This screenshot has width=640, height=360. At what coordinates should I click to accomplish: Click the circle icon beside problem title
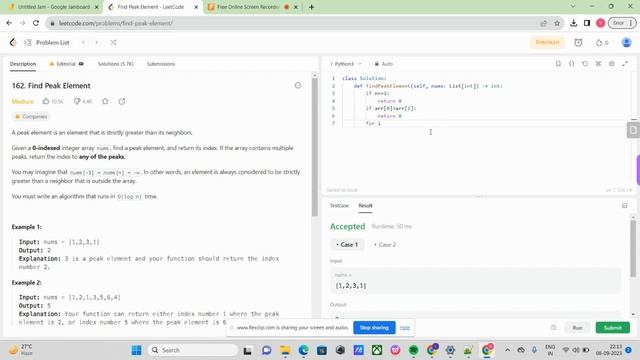[298, 85]
